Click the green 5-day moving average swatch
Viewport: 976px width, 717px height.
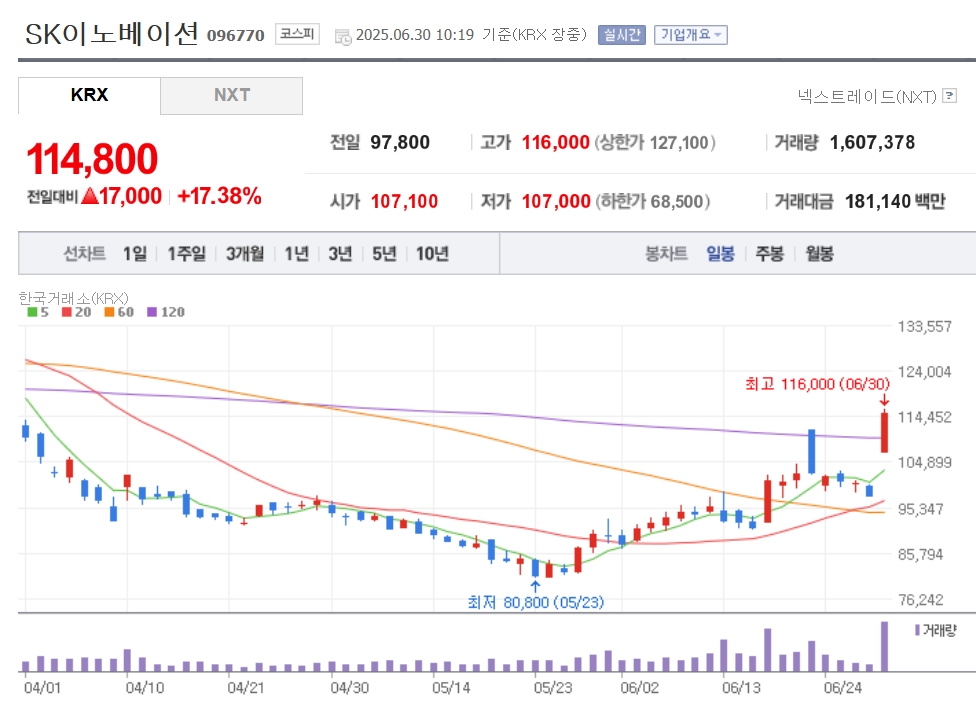(x=32, y=312)
